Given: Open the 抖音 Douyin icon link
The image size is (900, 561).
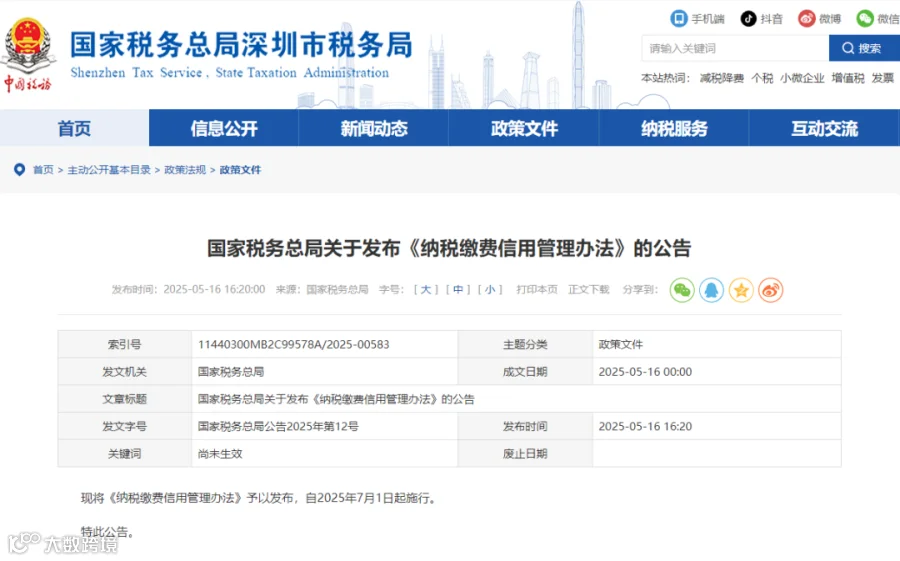Looking at the screenshot, I should (748, 18).
